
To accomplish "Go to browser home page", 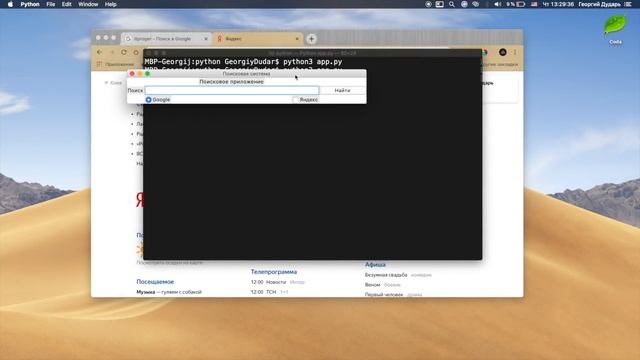I will pos(136,52).
